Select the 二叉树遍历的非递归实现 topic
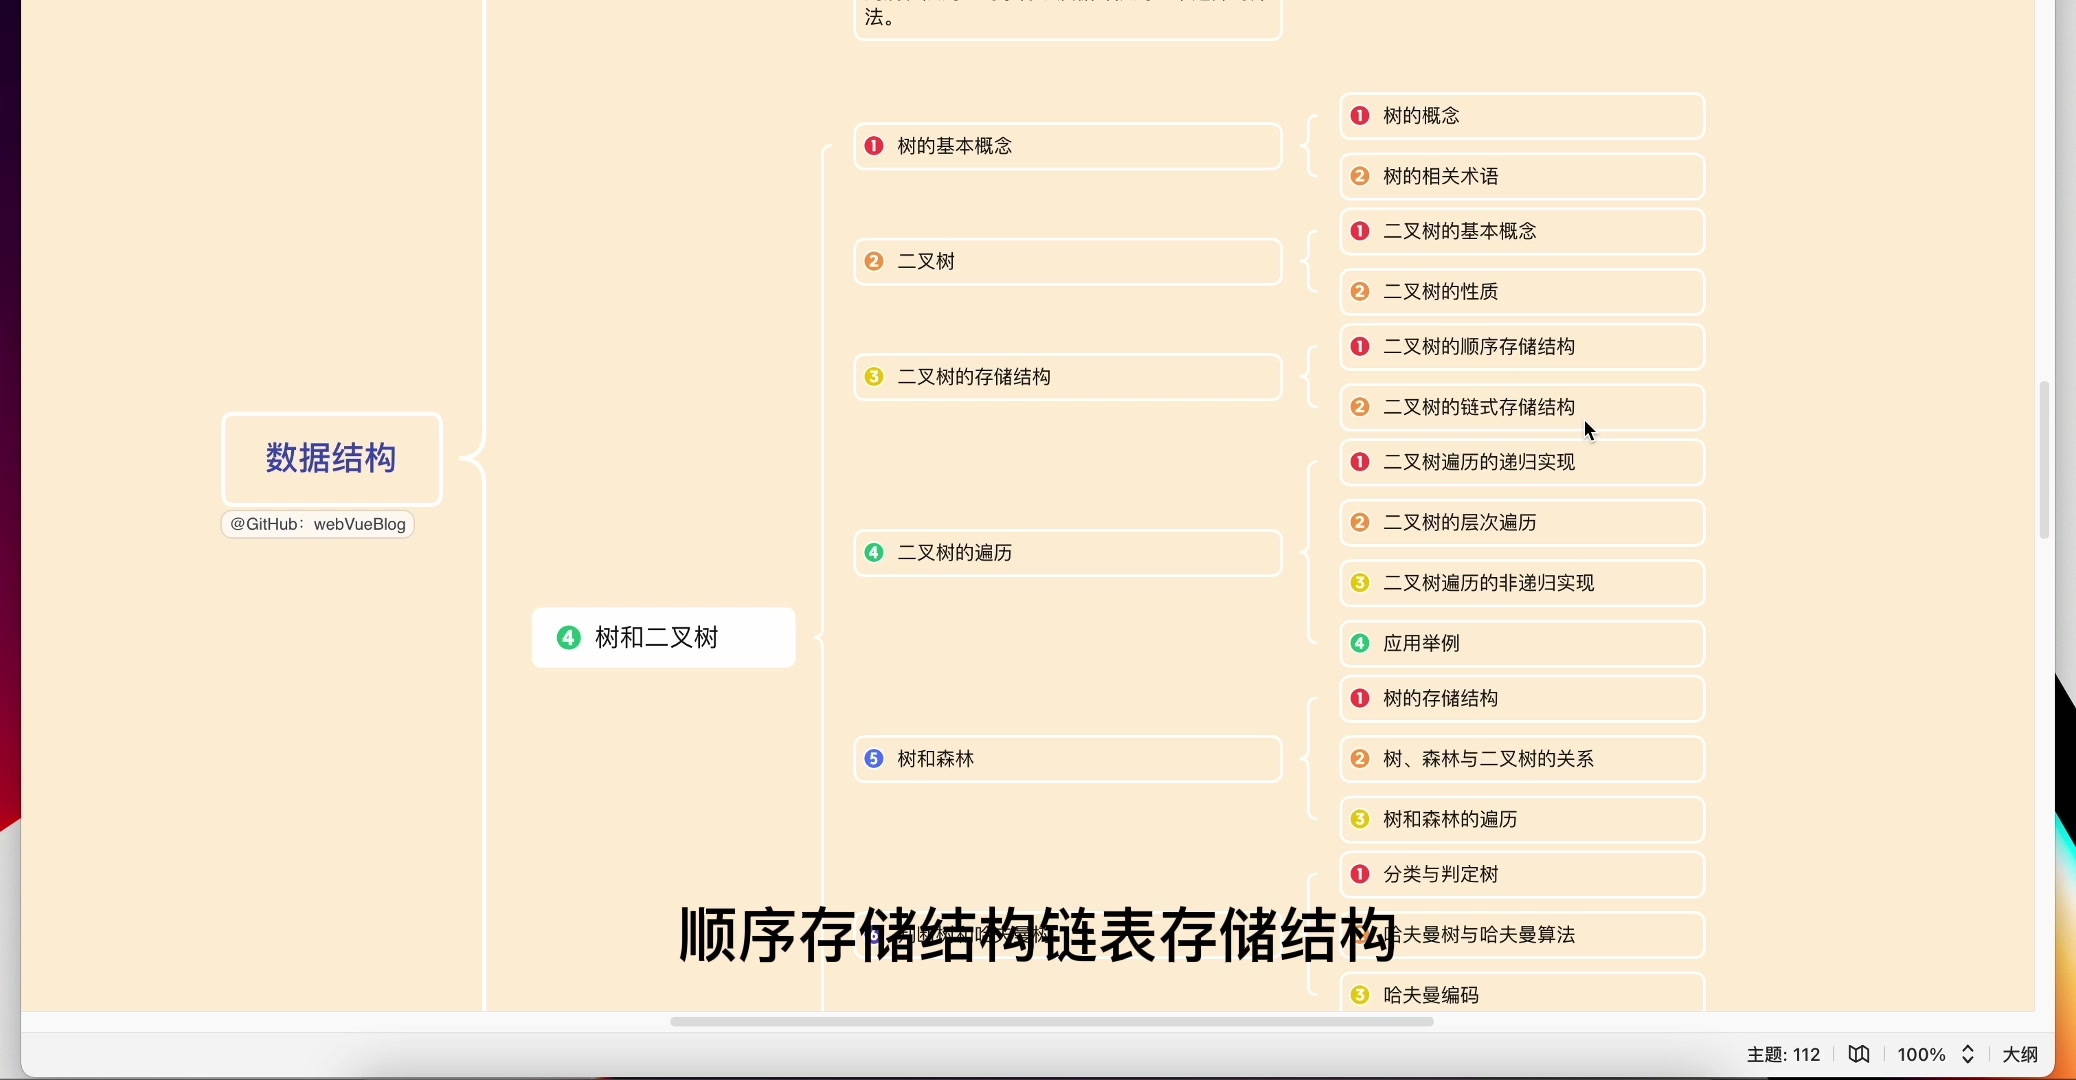The width and height of the screenshot is (2076, 1080). point(1522,584)
